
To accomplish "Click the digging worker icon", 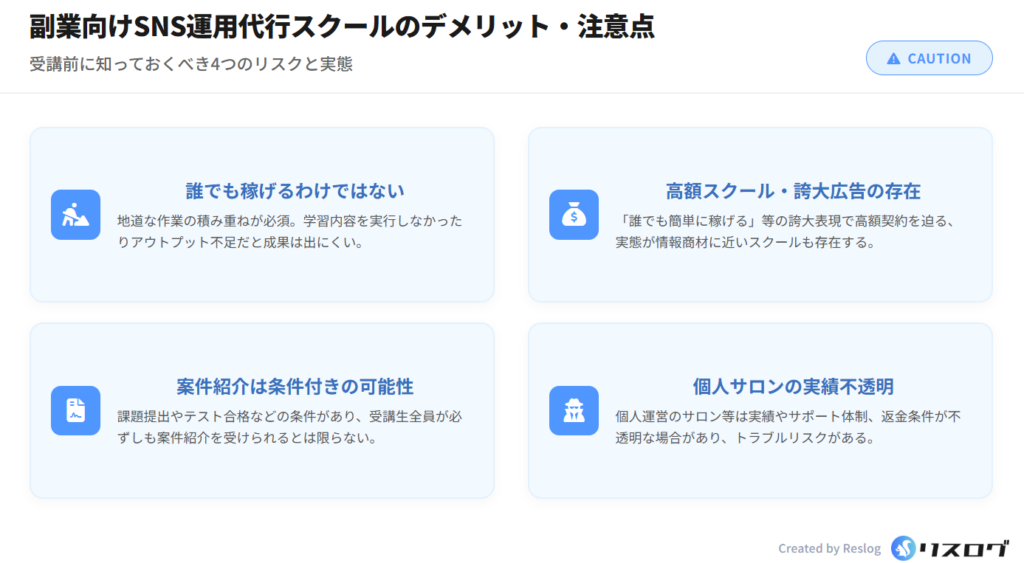I will pos(76,214).
